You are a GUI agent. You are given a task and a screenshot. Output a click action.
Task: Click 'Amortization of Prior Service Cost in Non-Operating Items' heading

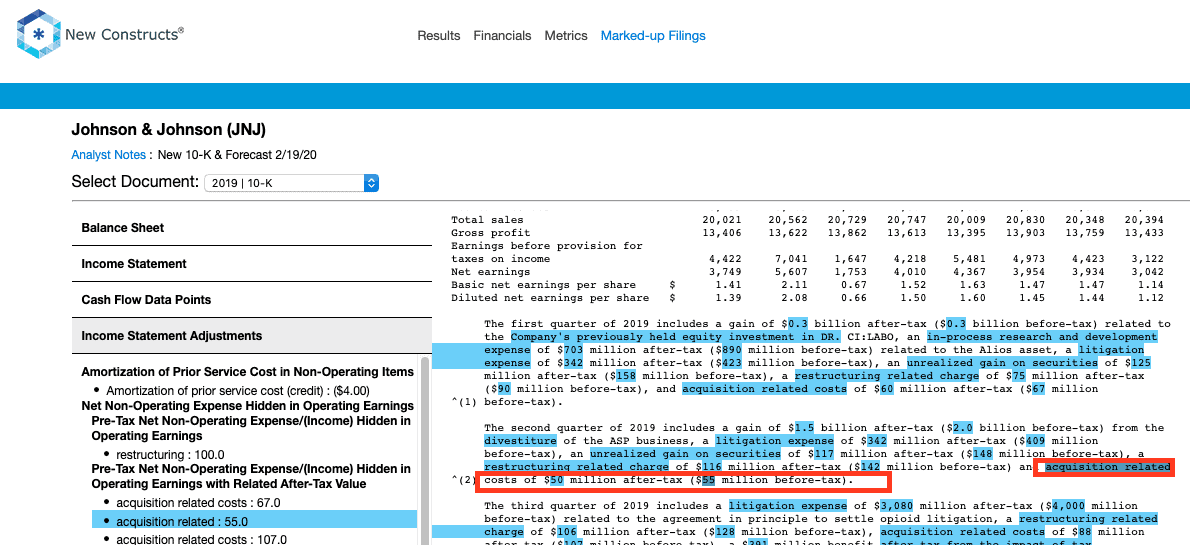click(x=247, y=372)
